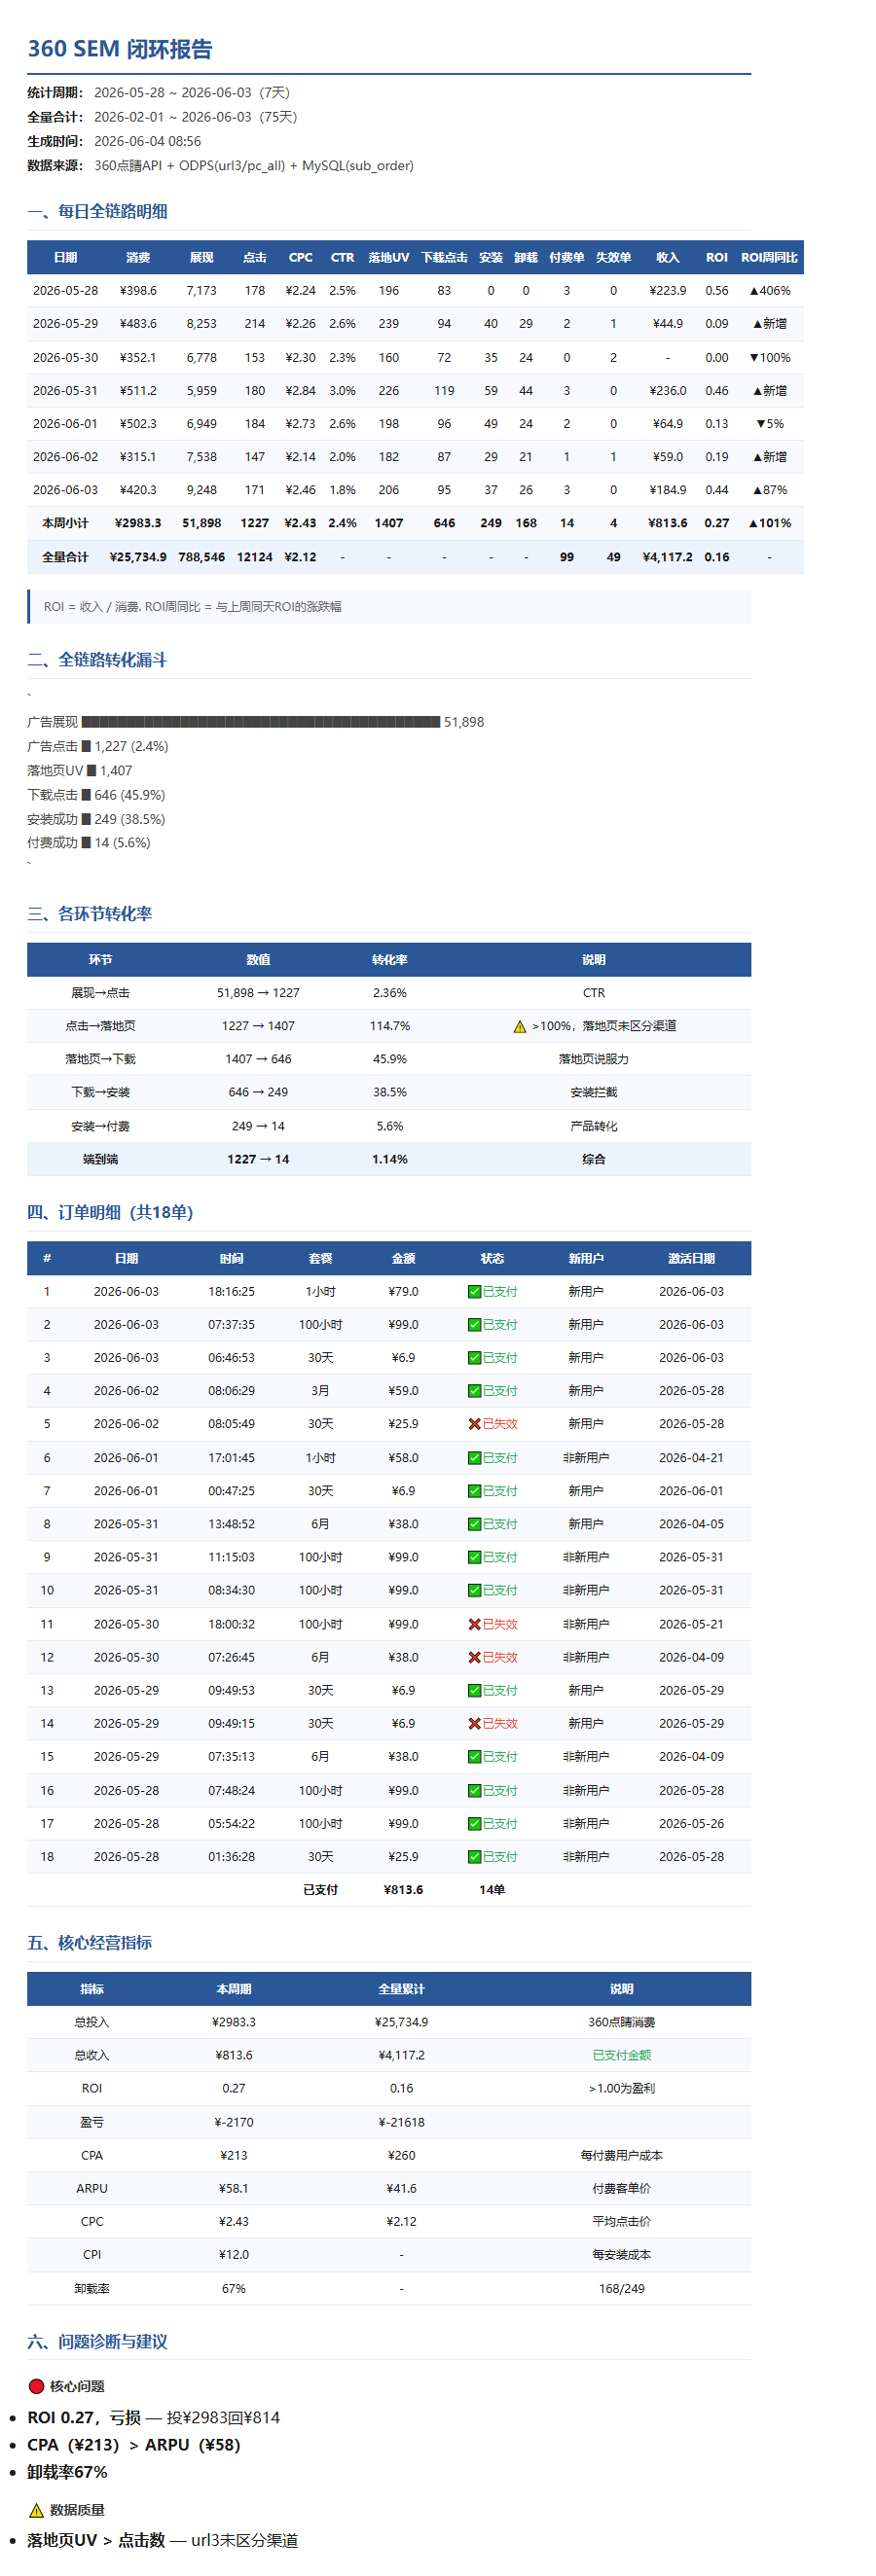This screenshot has width=876, height=2576.
Task: Click the 广告展现 funnel bar
Action: pyautogui.click(x=260, y=721)
